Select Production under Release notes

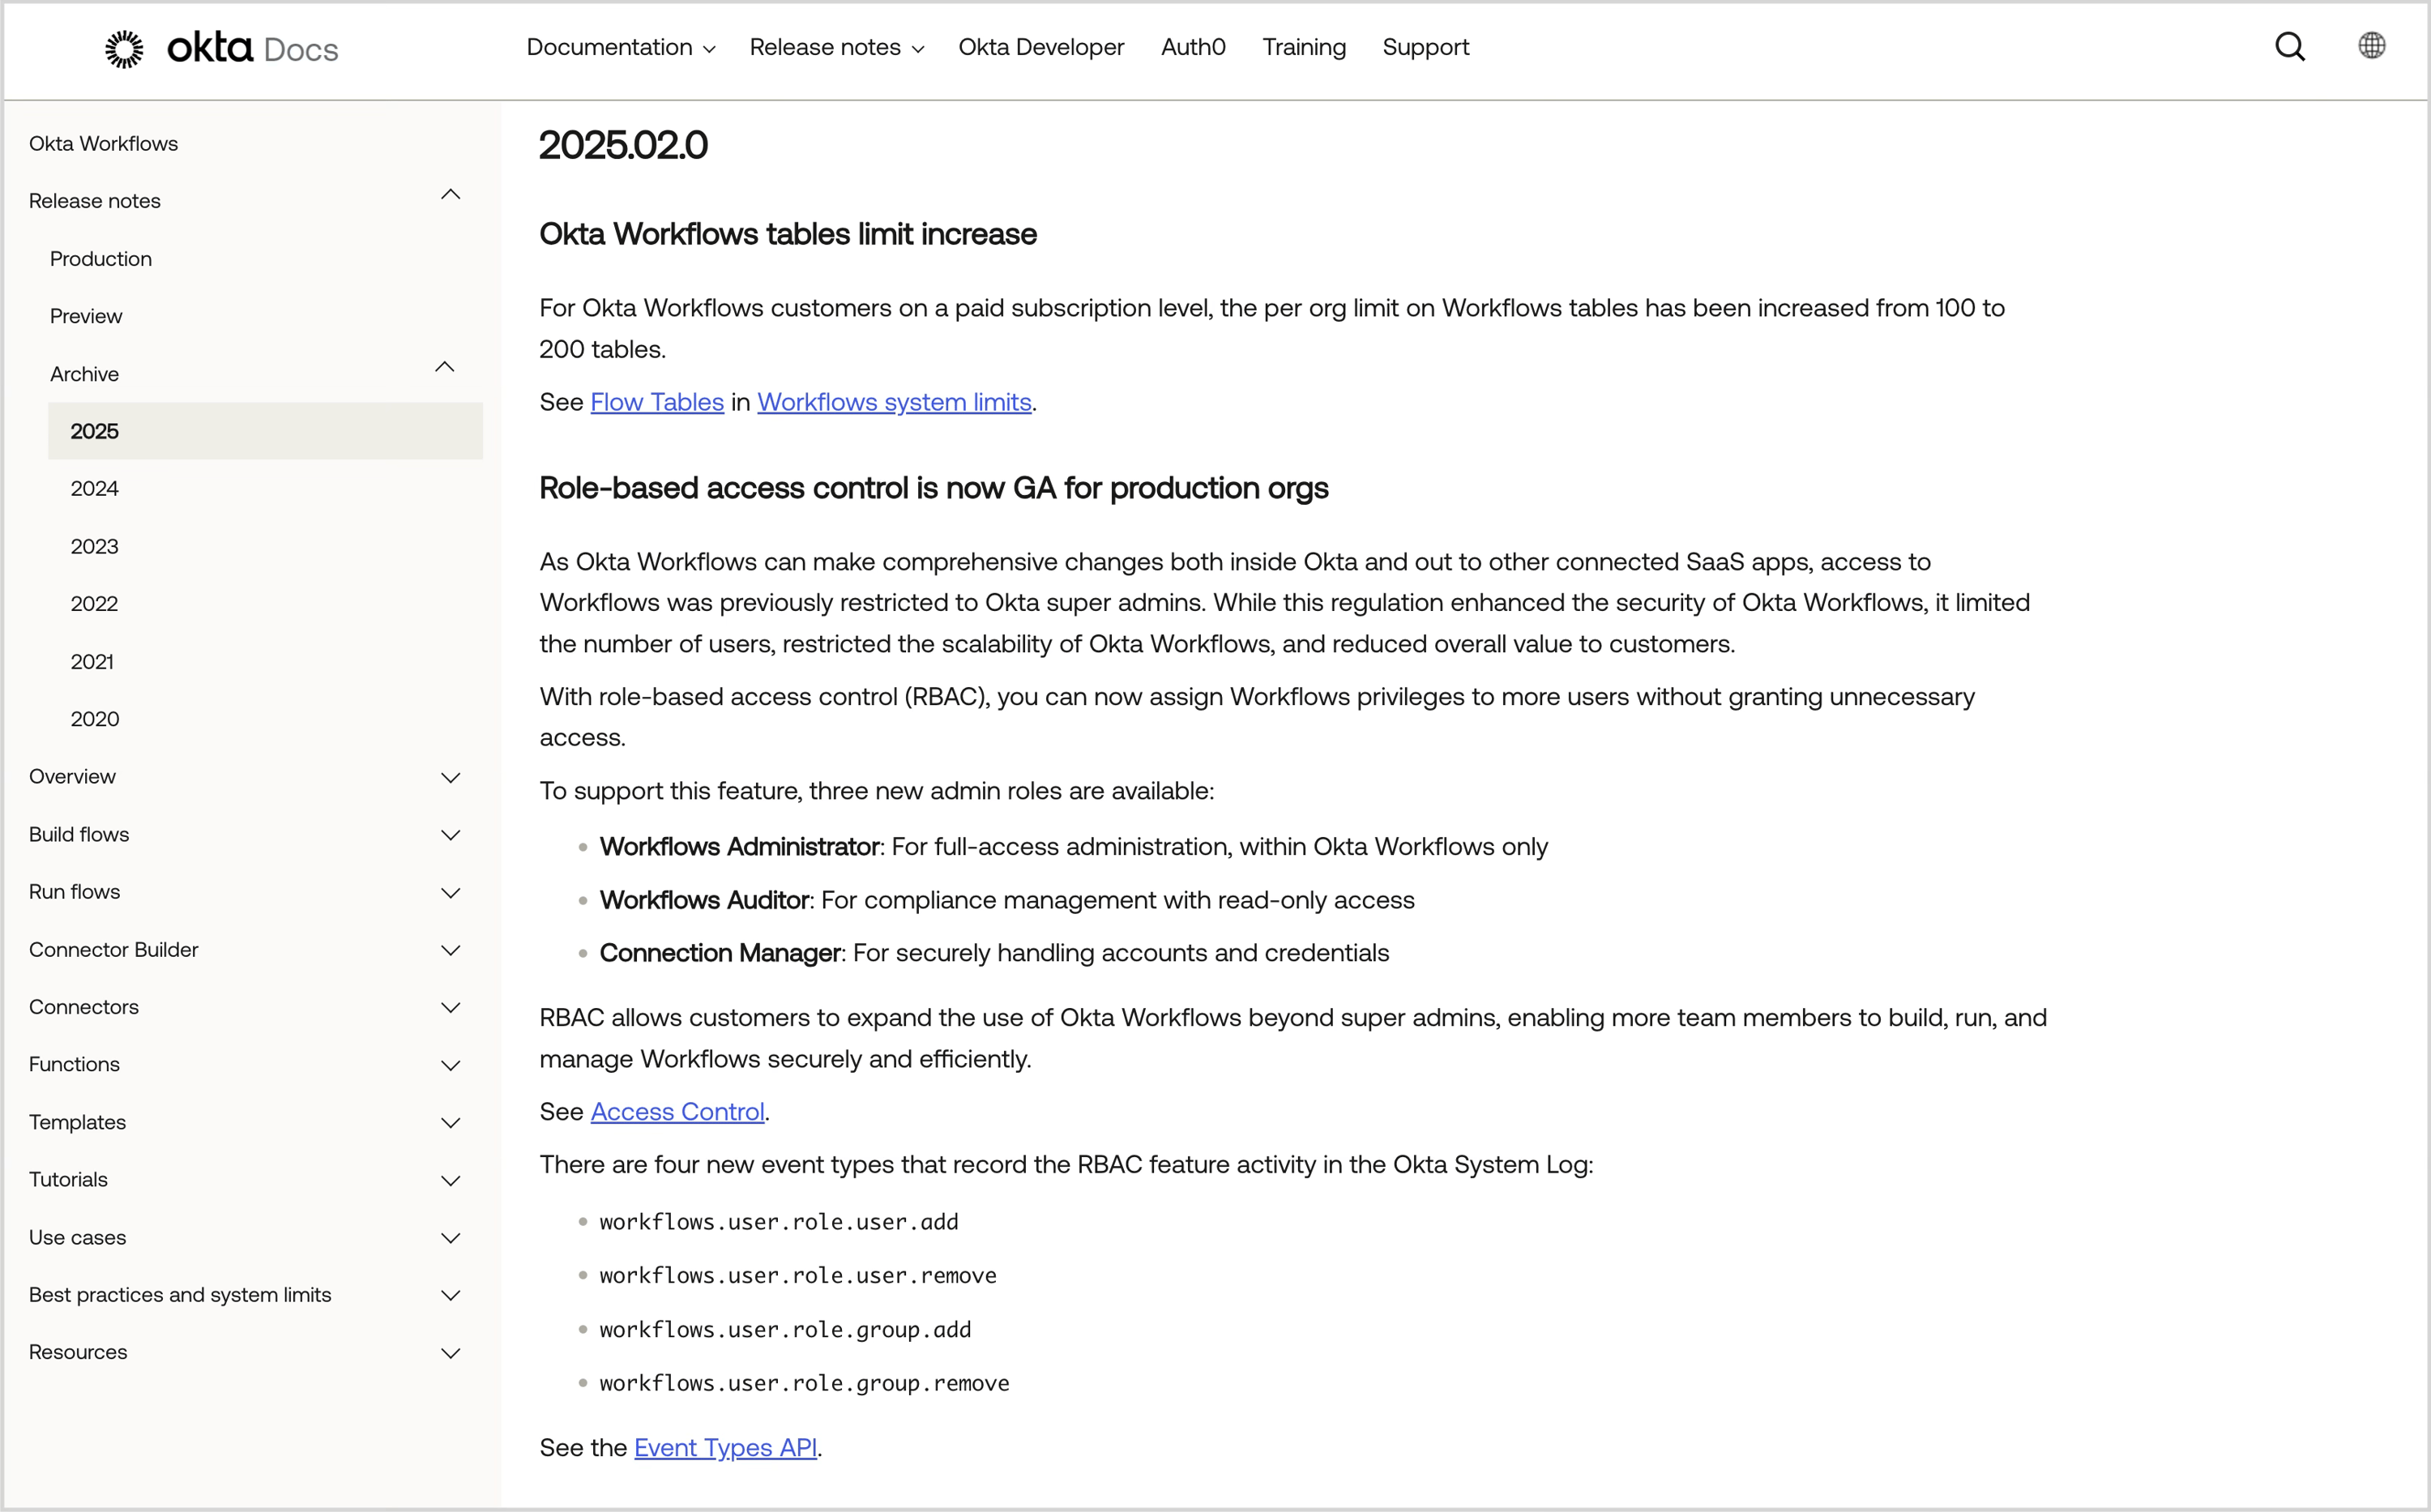pos(100,258)
